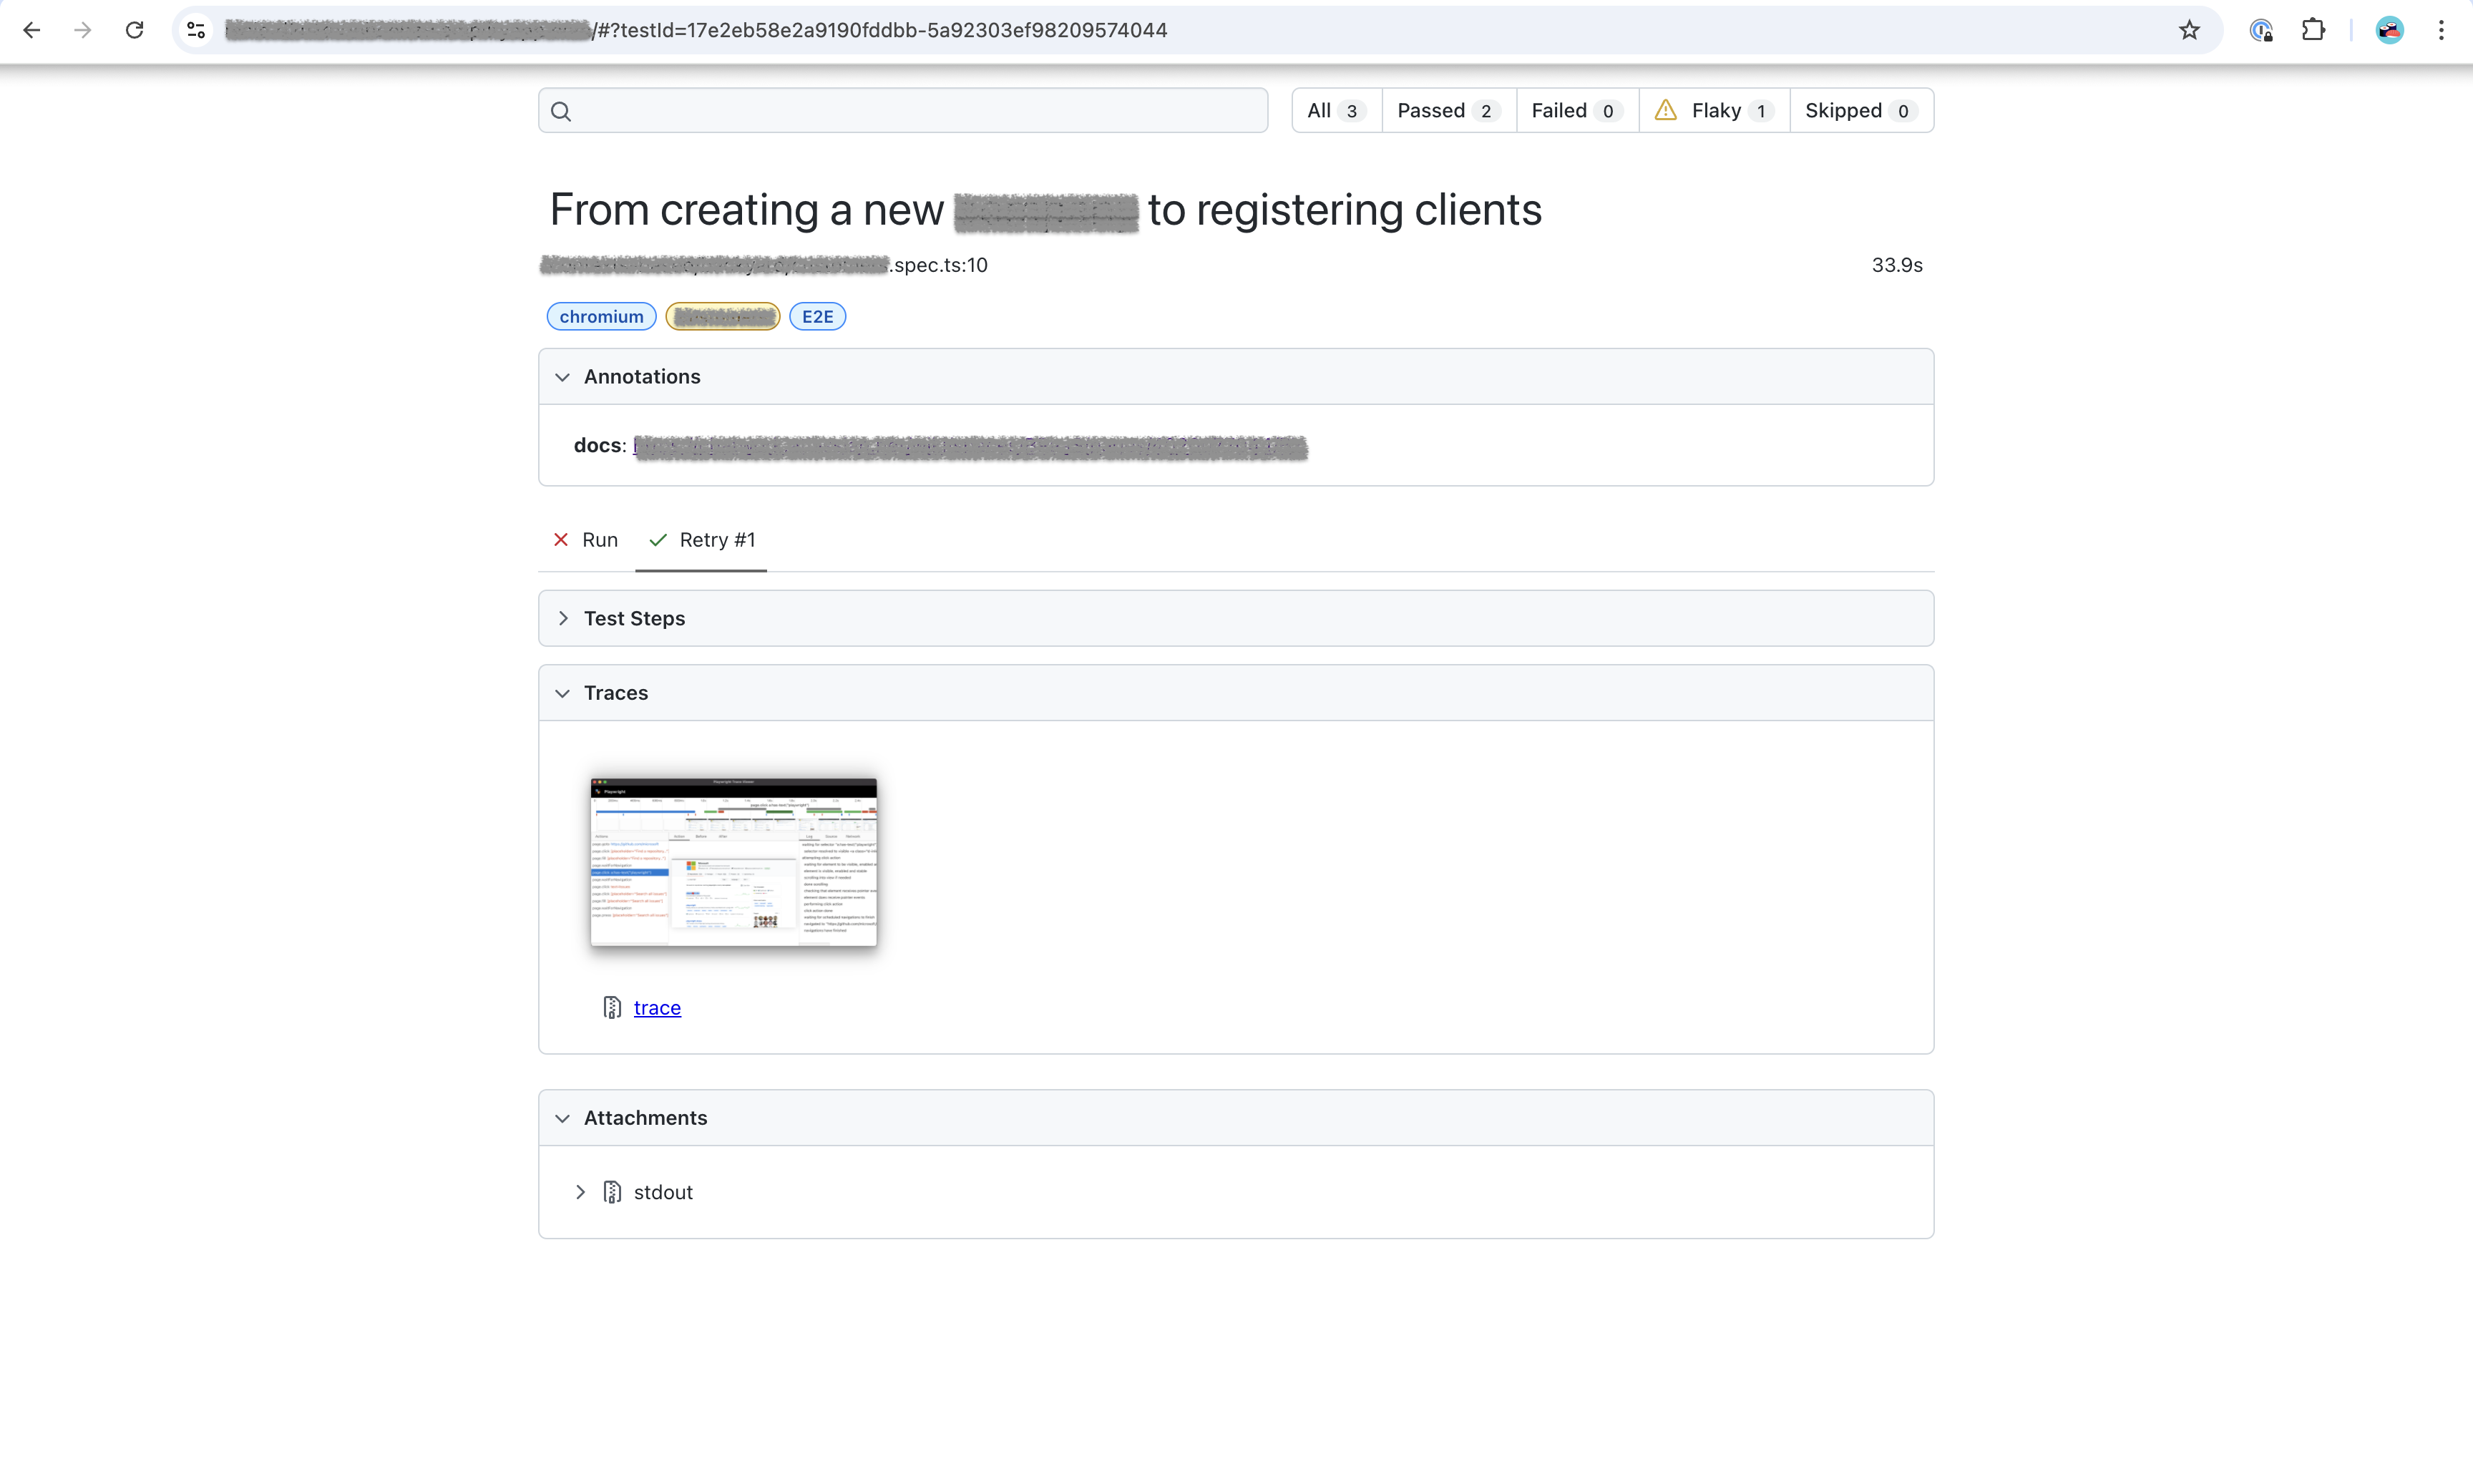The height and width of the screenshot is (1484, 2473).
Task: Filter tests by Passed status
Action: point(1448,111)
